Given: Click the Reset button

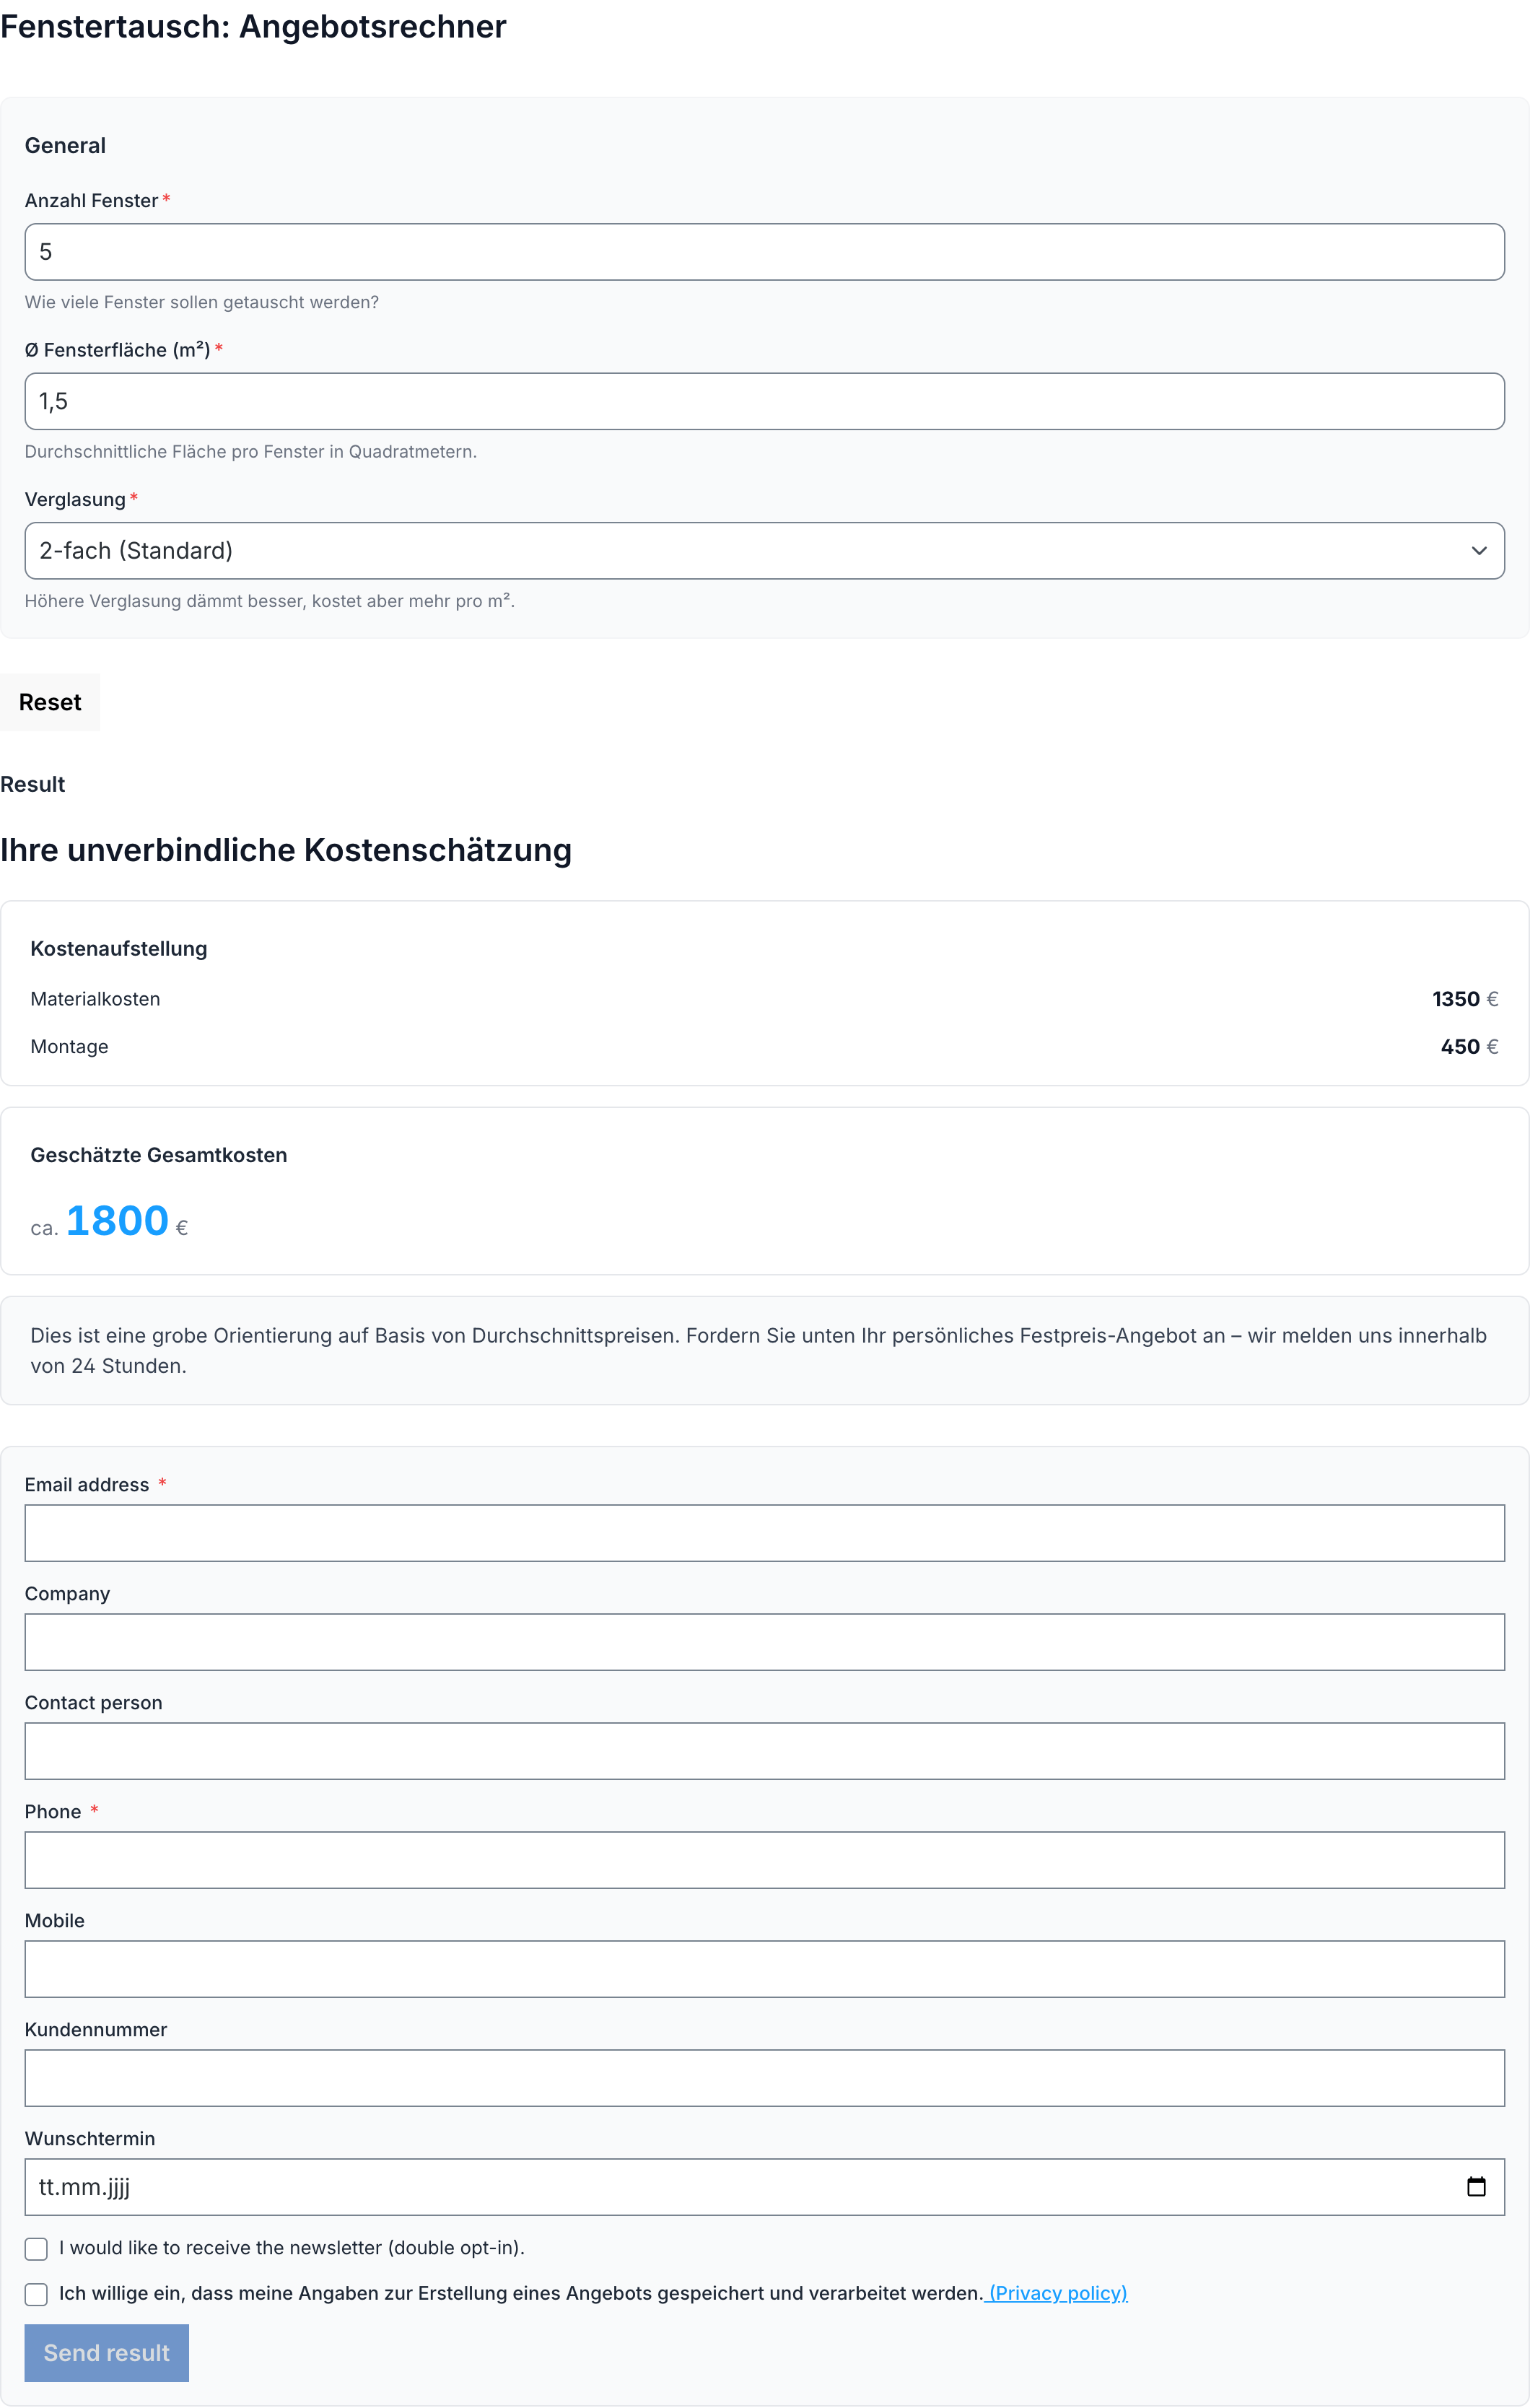Looking at the screenshot, I should [50, 702].
